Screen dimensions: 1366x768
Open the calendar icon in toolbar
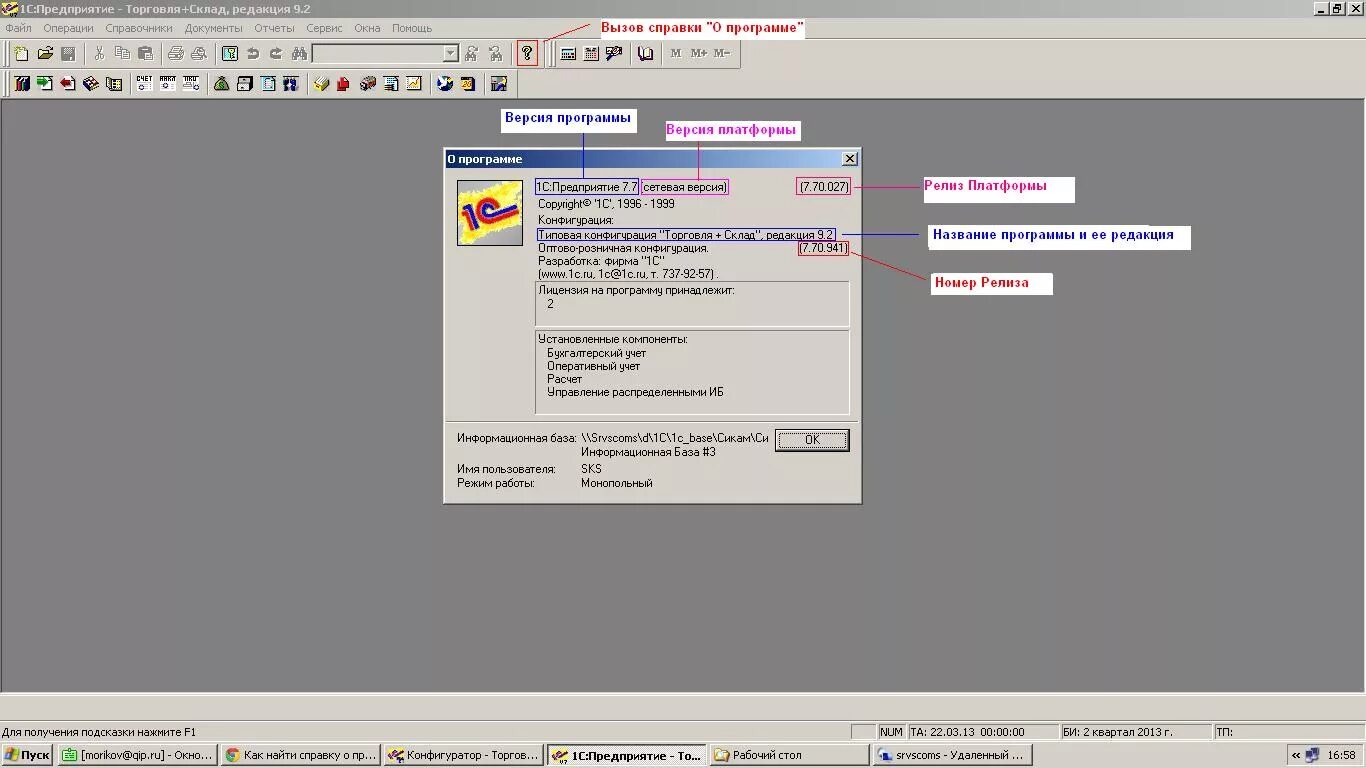(591, 54)
